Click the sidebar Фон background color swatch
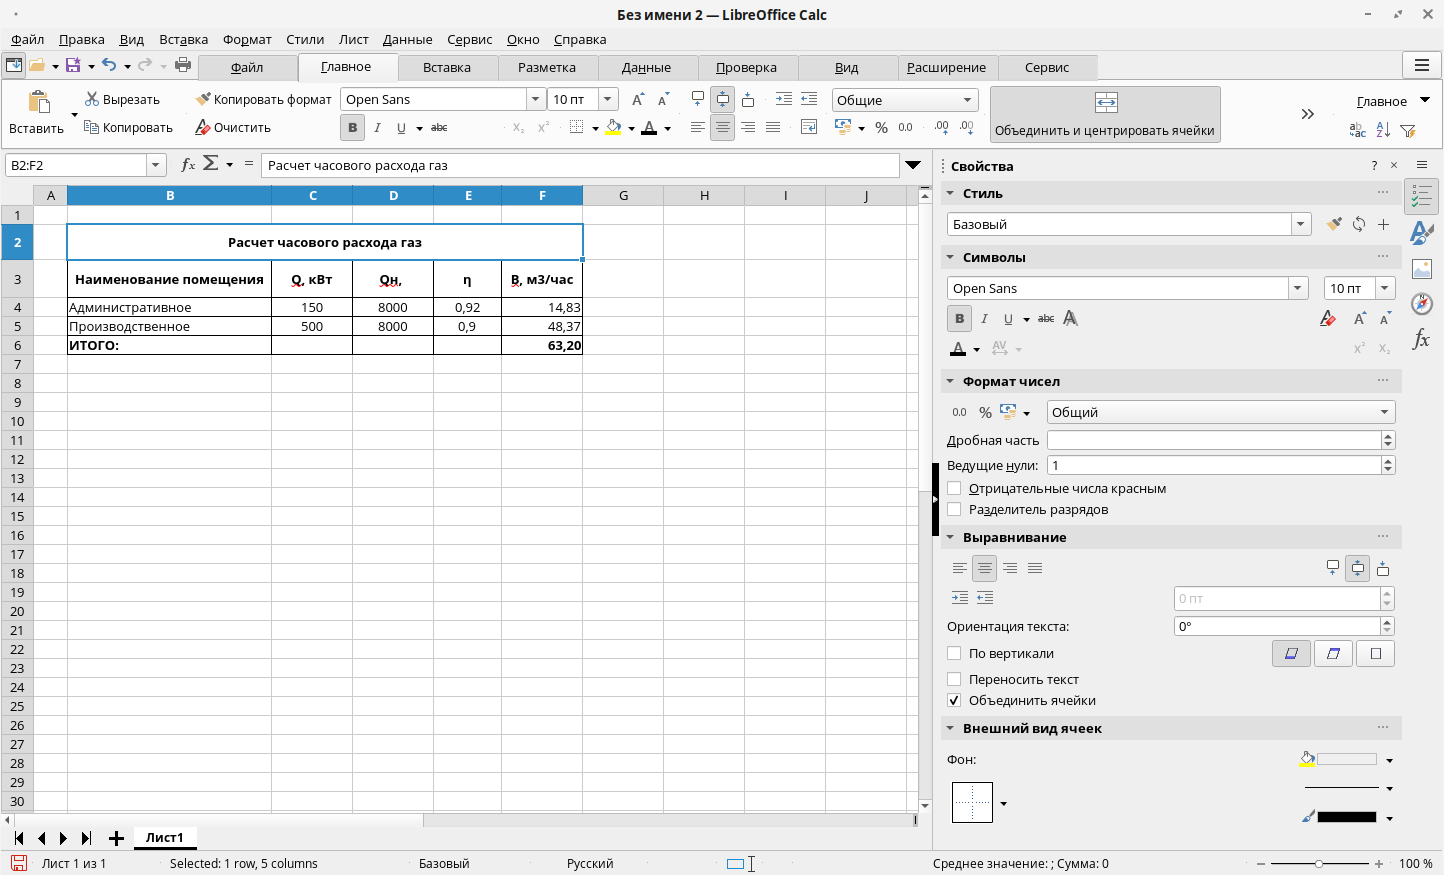The image size is (1444, 875). coord(1346,760)
